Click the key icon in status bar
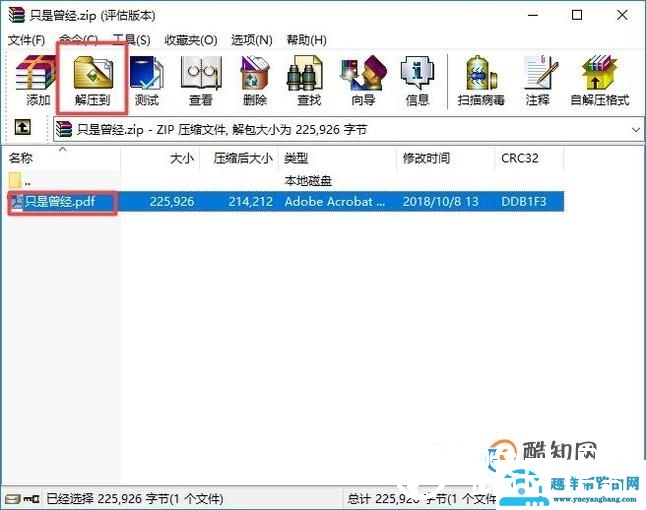 point(31,499)
